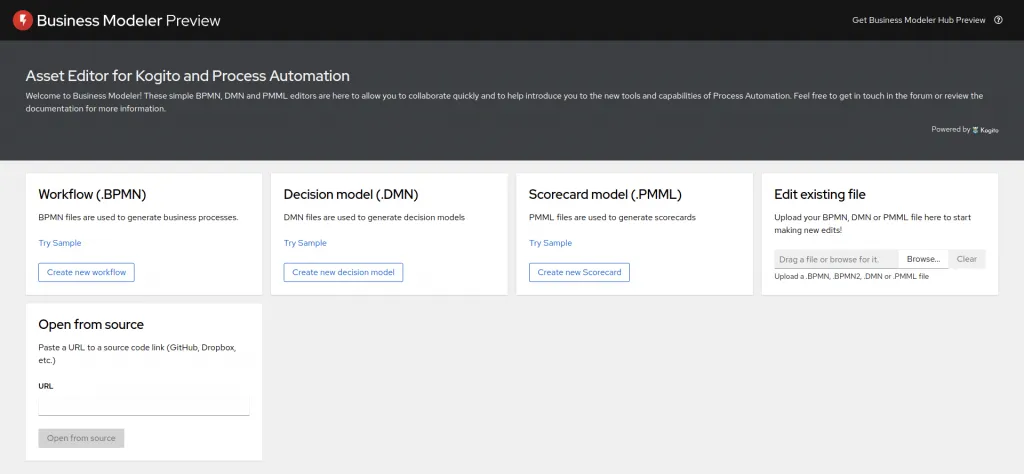
Task: Open Get Business Modeler Hub Preview link
Action: (x=919, y=20)
